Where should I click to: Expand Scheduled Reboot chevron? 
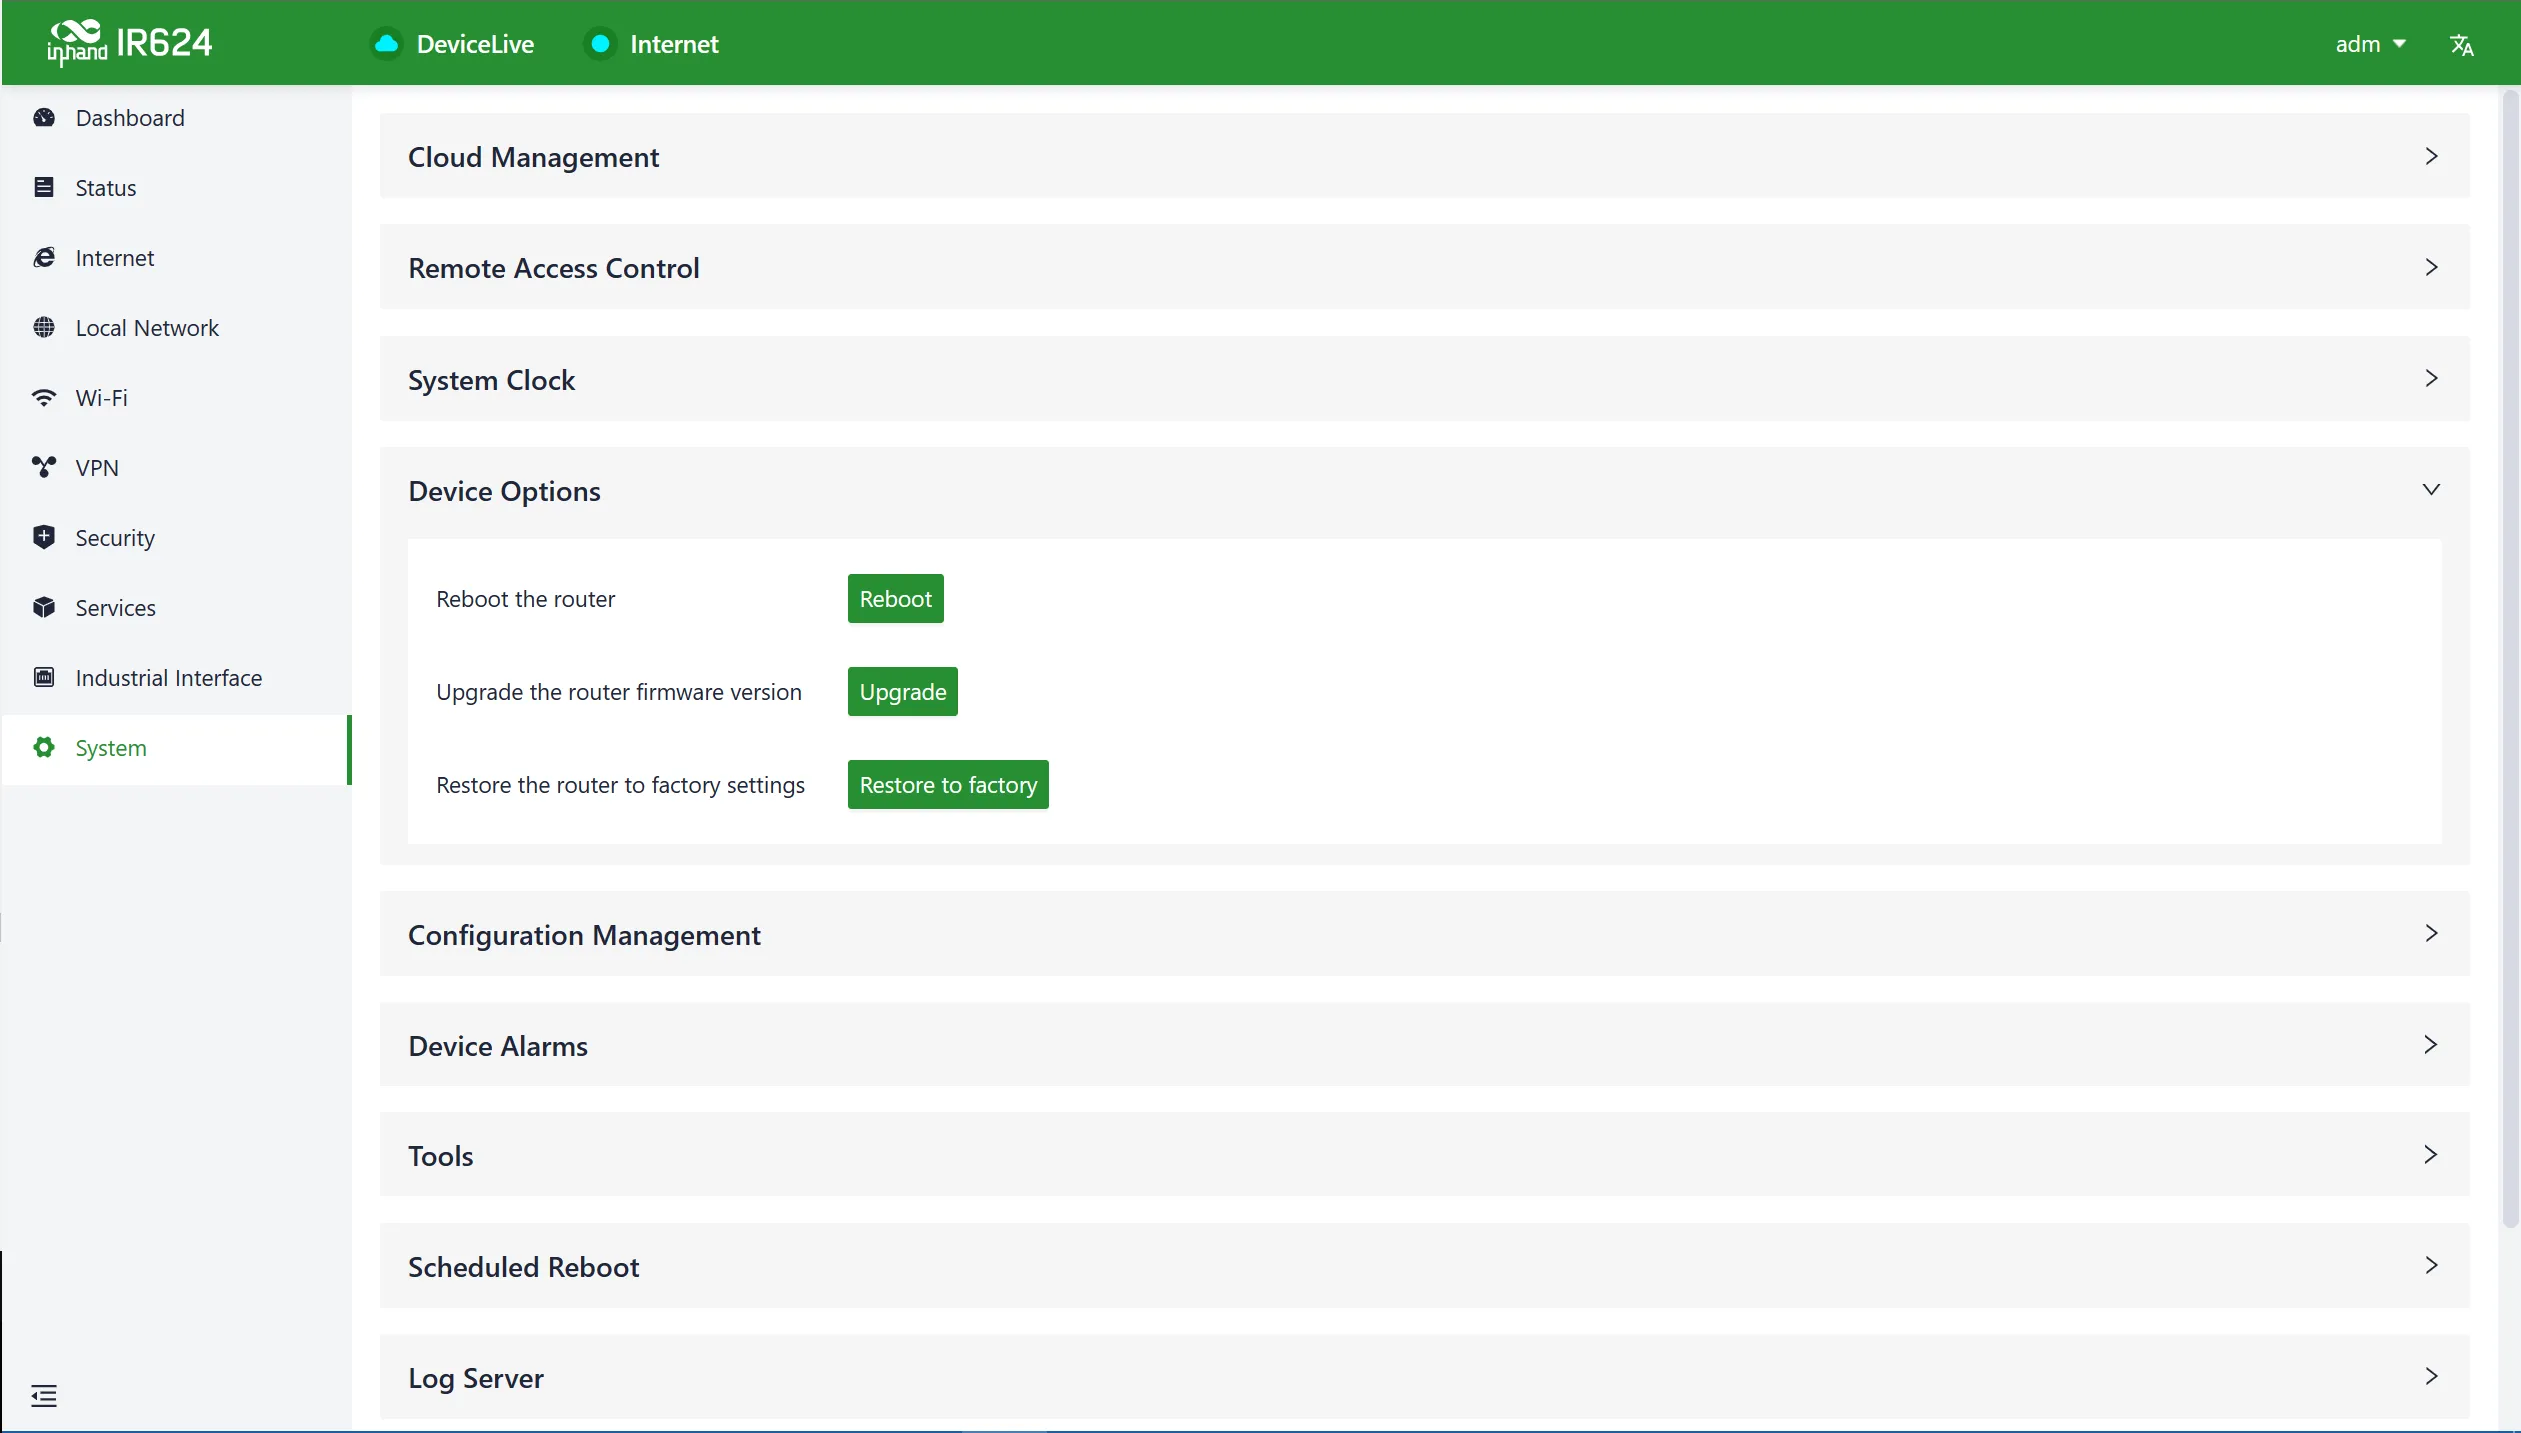[x=2431, y=1265]
